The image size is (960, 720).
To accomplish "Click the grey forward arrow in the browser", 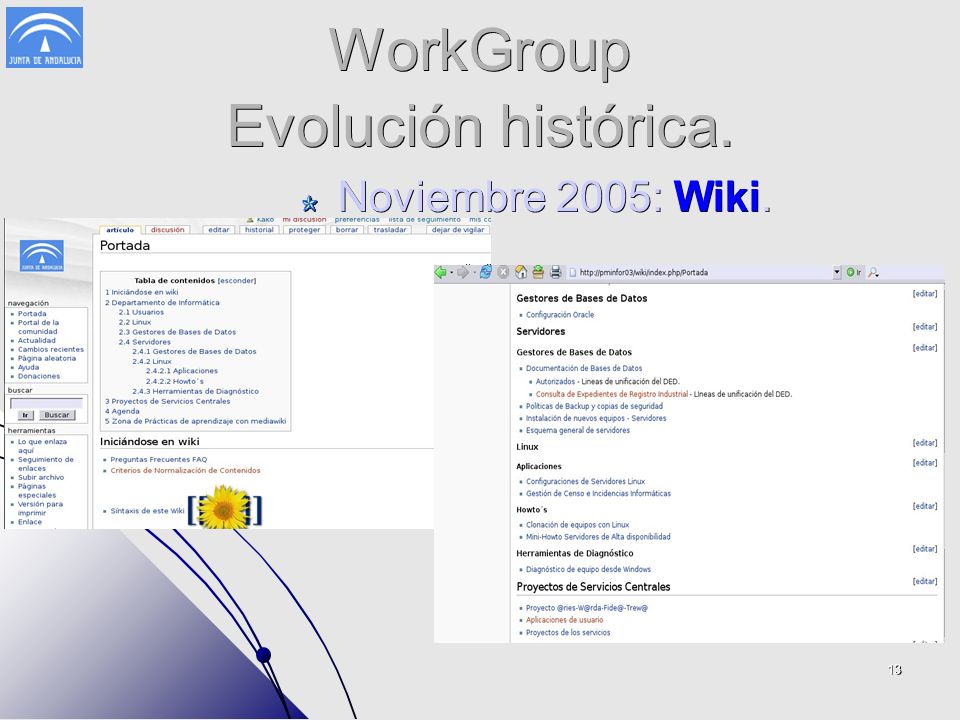I will pyautogui.click(x=463, y=272).
